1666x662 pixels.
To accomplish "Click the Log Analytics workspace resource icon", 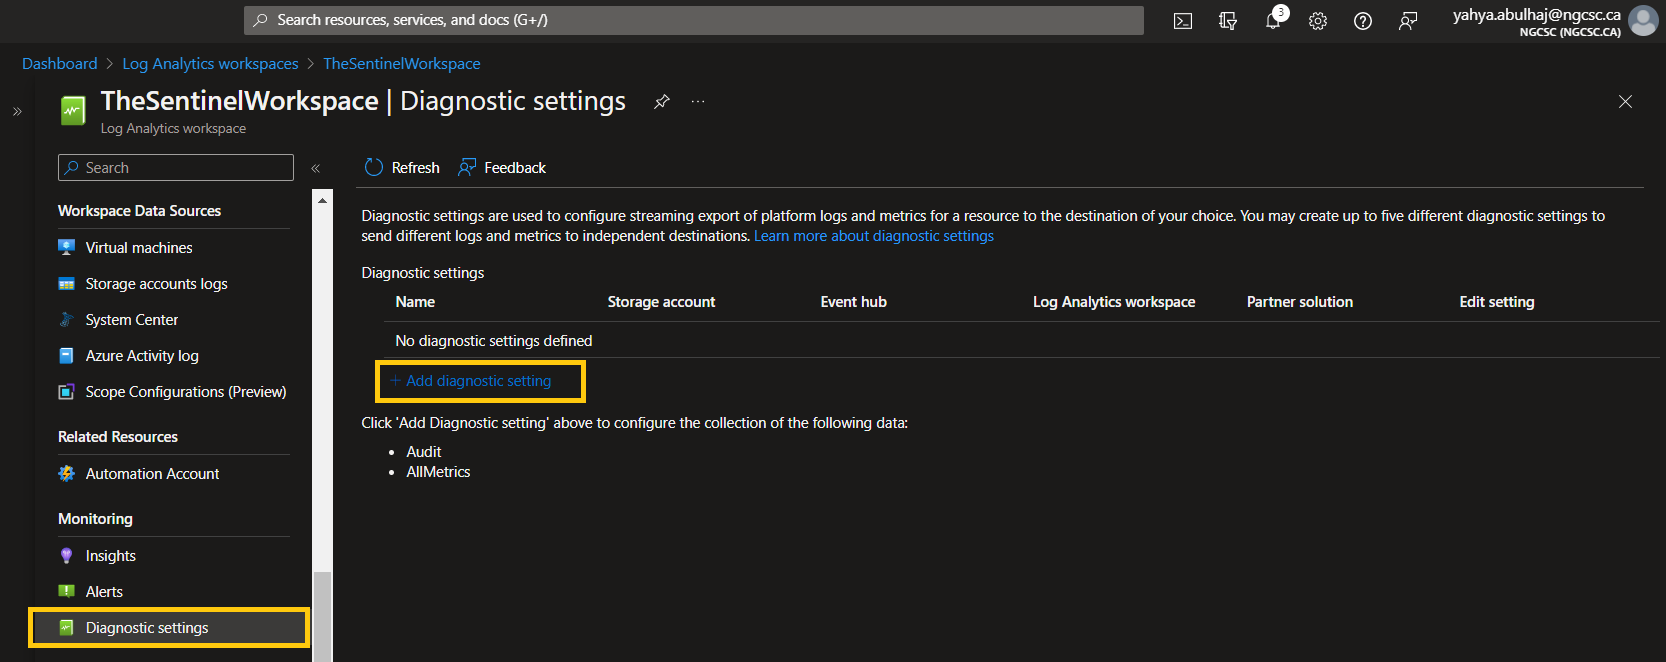I will click(x=73, y=110).
